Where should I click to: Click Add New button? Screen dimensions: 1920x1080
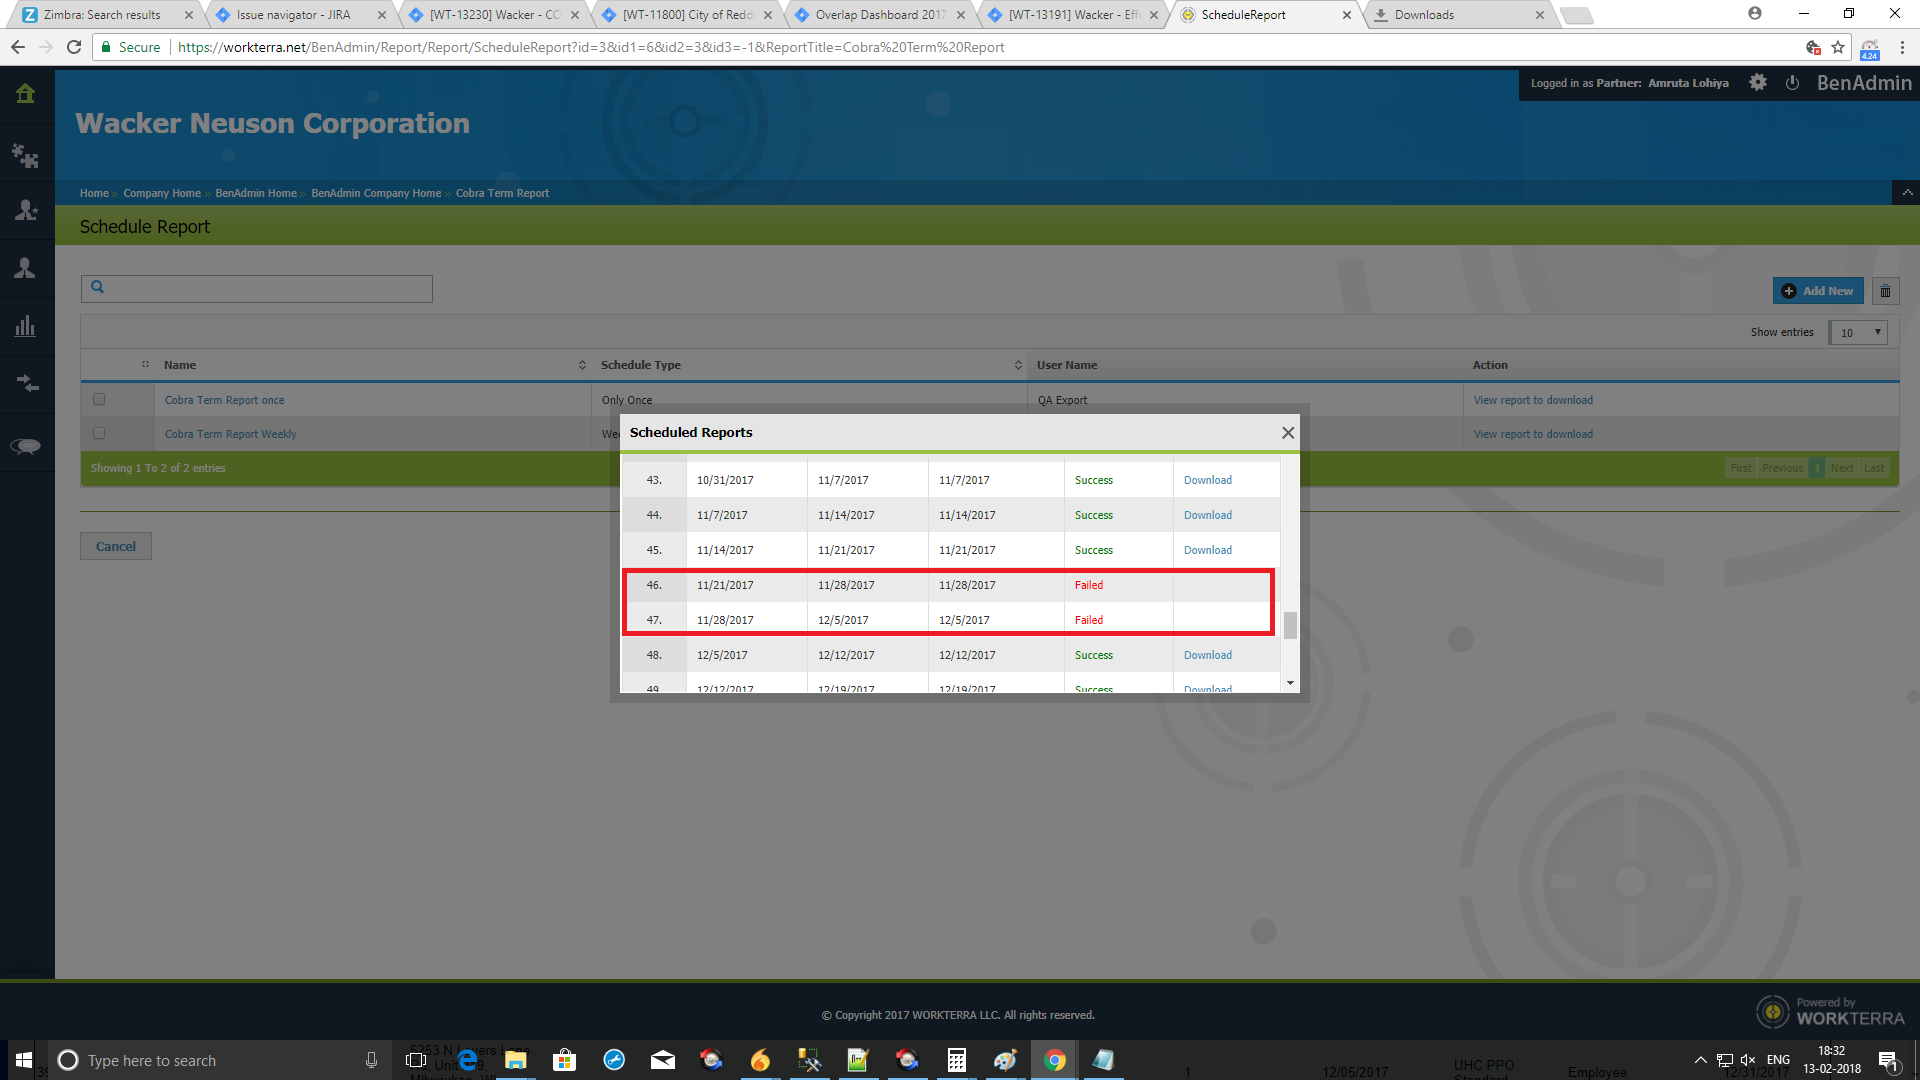[x=1818, y=291]
